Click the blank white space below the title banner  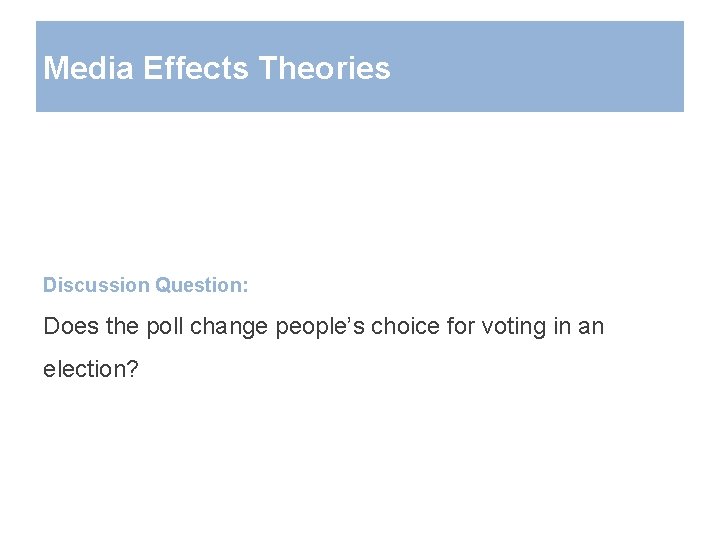pos(360,190)
